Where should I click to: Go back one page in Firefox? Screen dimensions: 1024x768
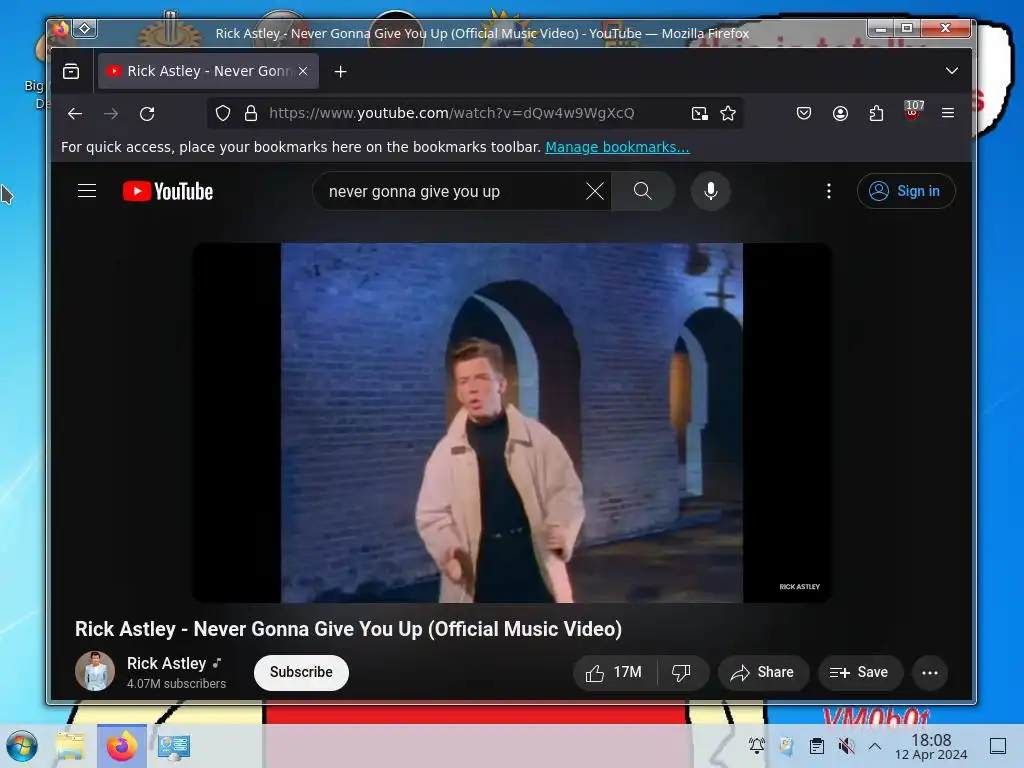(x=74, y=114)
